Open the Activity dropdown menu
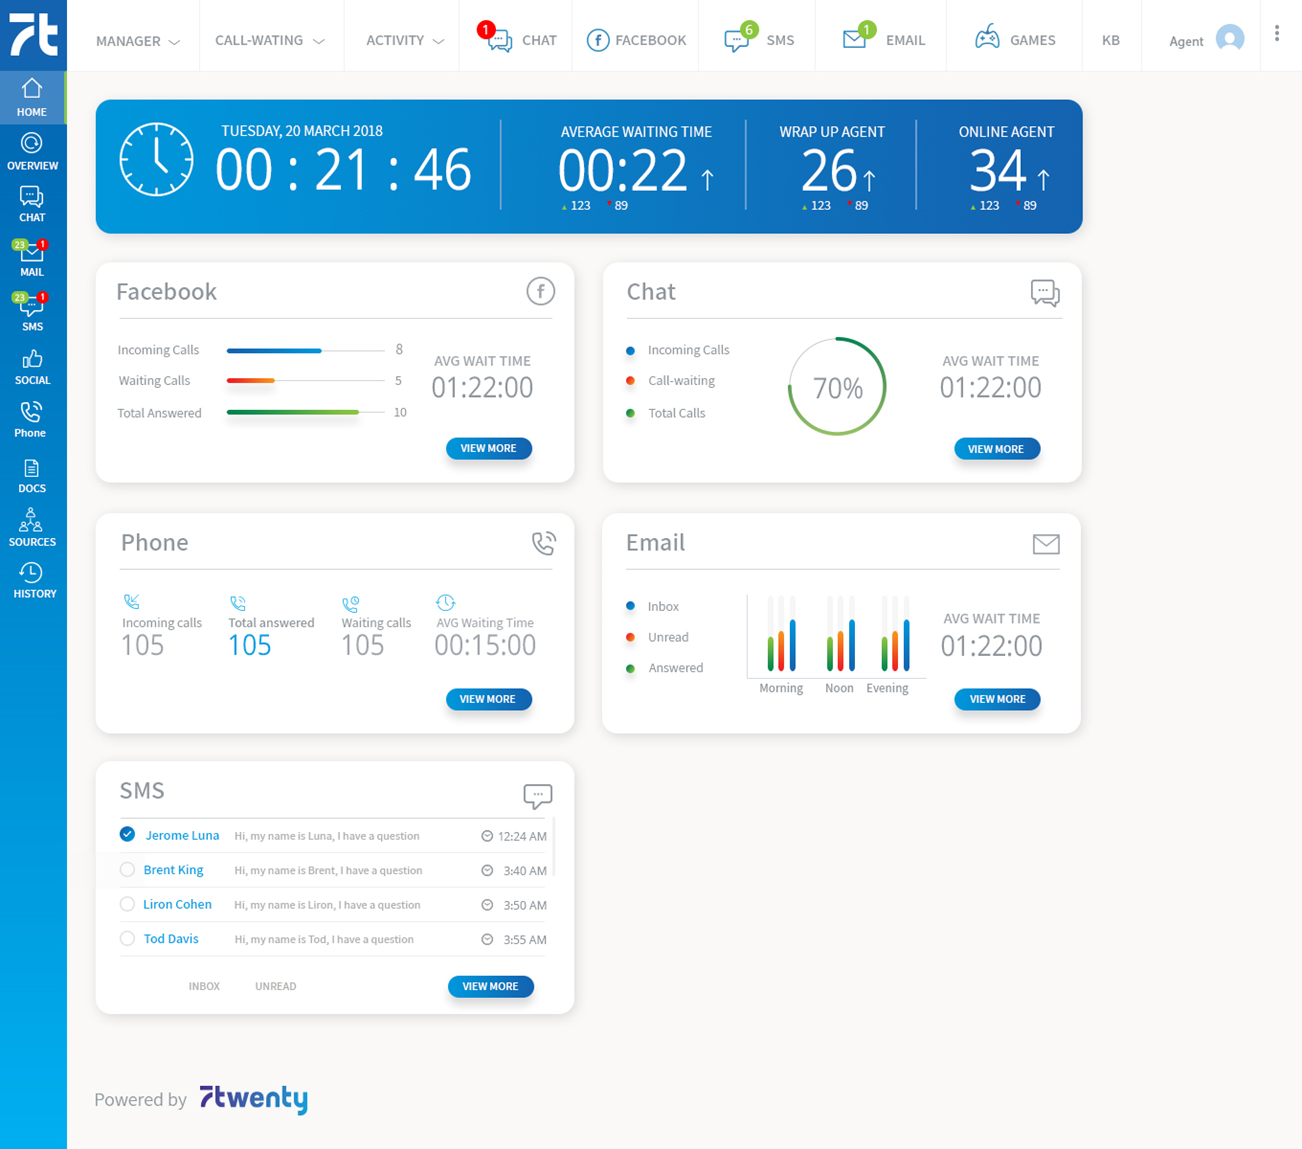This screenshot has width=1302, height=1149. click(x=404, y=41)
